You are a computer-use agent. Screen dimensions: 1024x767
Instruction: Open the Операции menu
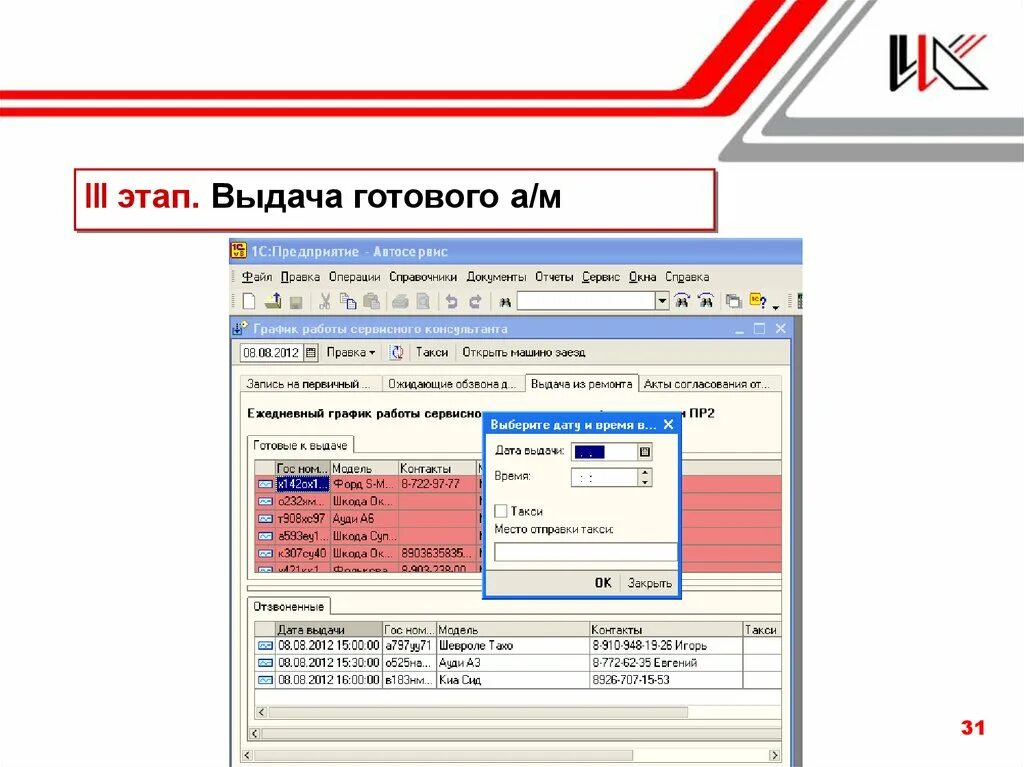[355, 277]
